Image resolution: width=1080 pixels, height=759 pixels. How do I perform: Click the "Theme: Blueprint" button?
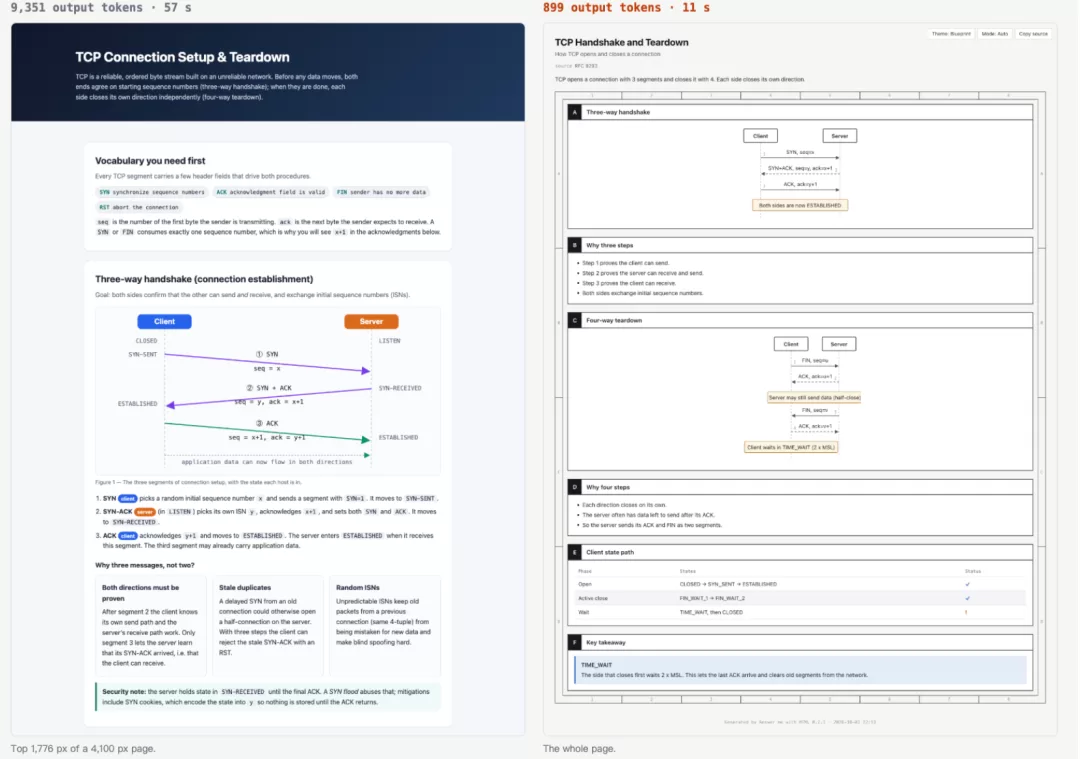[x=951, y=34]
